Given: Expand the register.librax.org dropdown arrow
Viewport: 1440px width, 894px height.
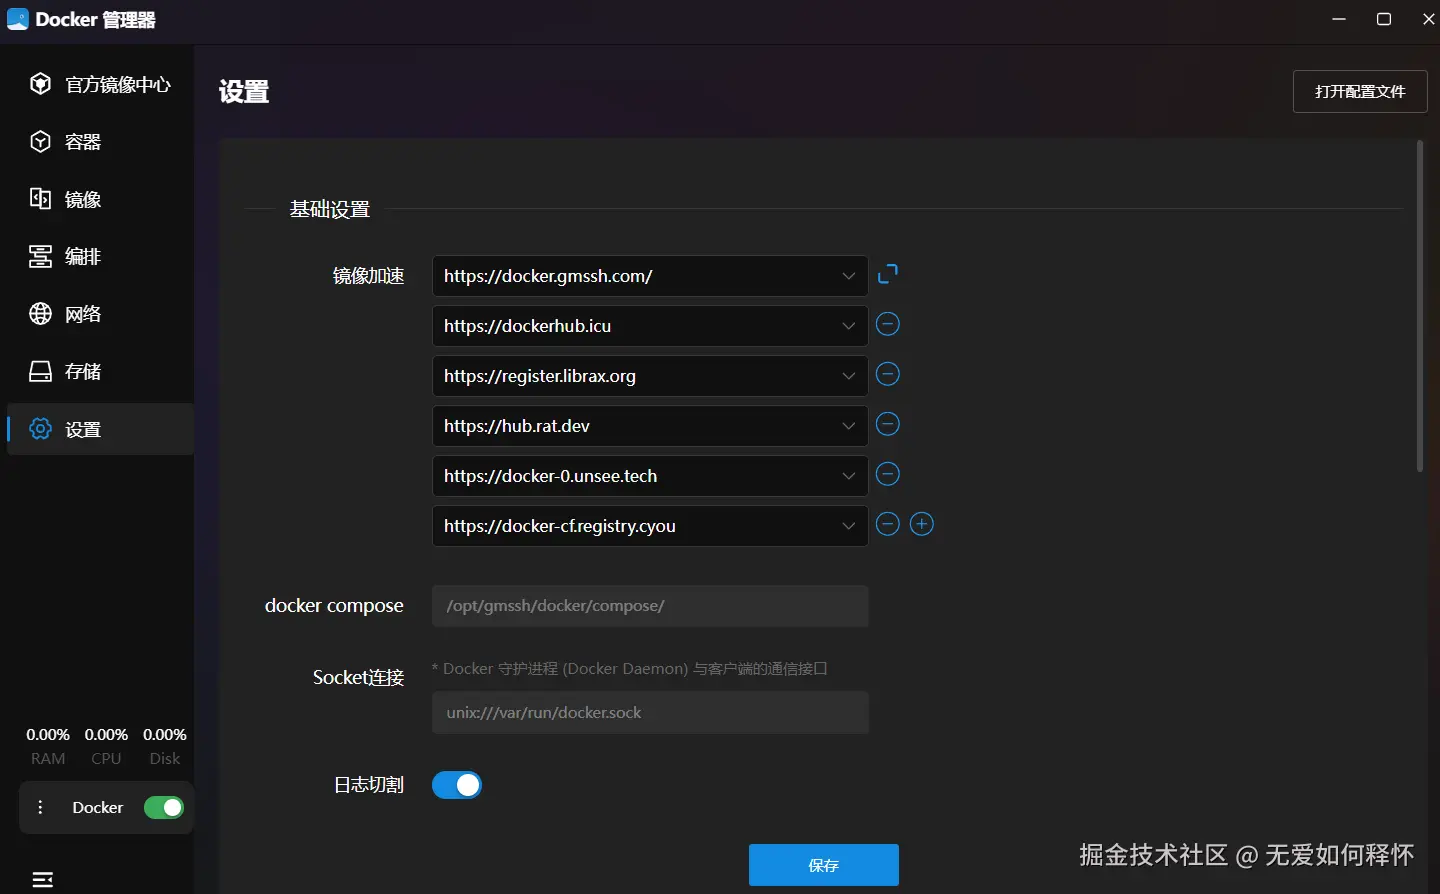Looking at the screenshot, I should pos(849,376).
